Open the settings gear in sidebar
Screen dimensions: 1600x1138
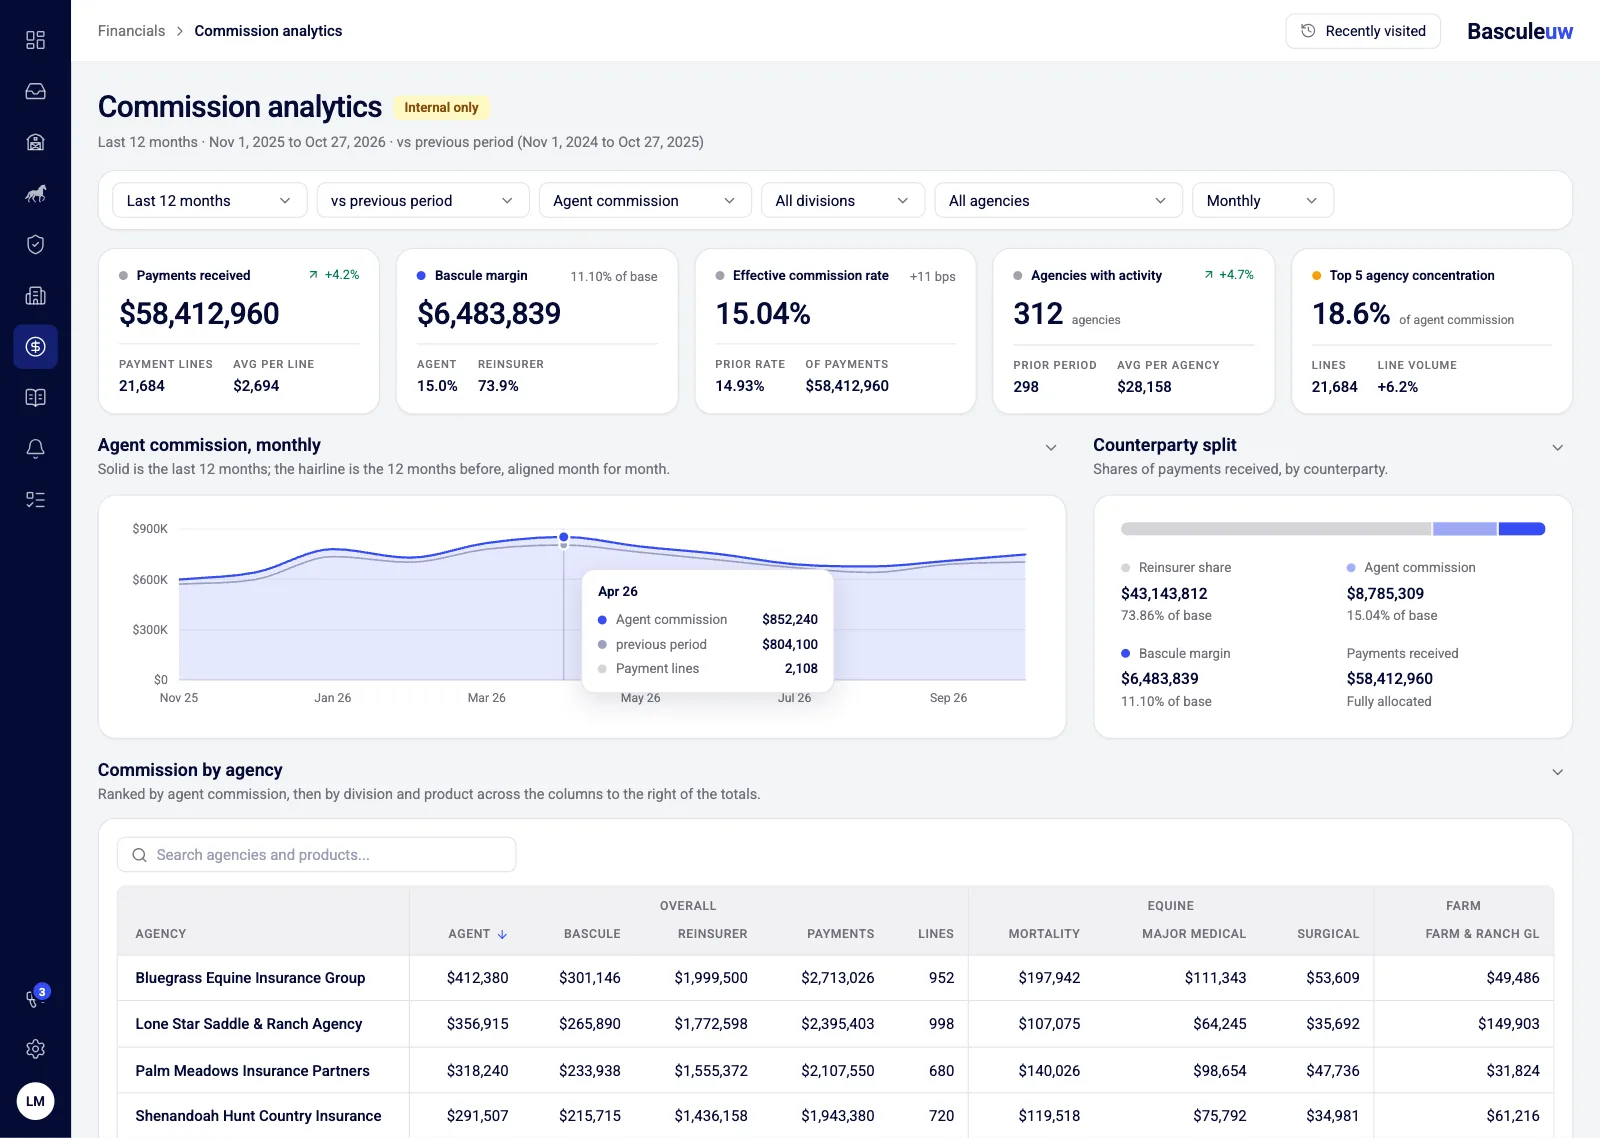[x=35, y=1049]
